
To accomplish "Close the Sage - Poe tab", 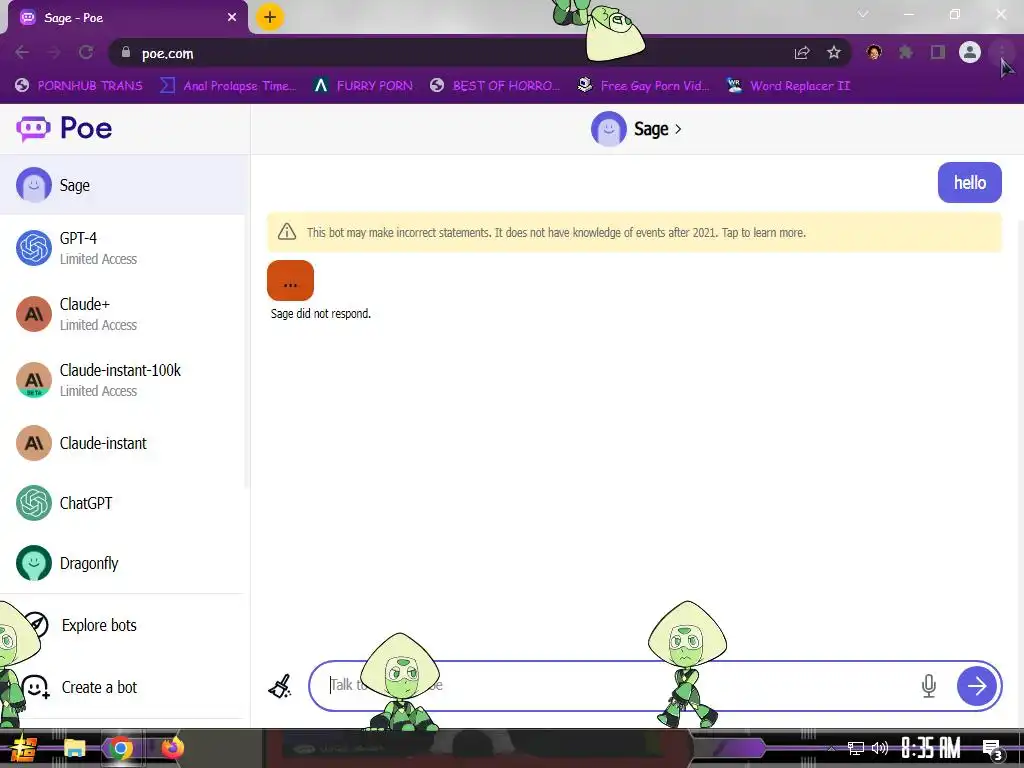I will click(232, 18).
